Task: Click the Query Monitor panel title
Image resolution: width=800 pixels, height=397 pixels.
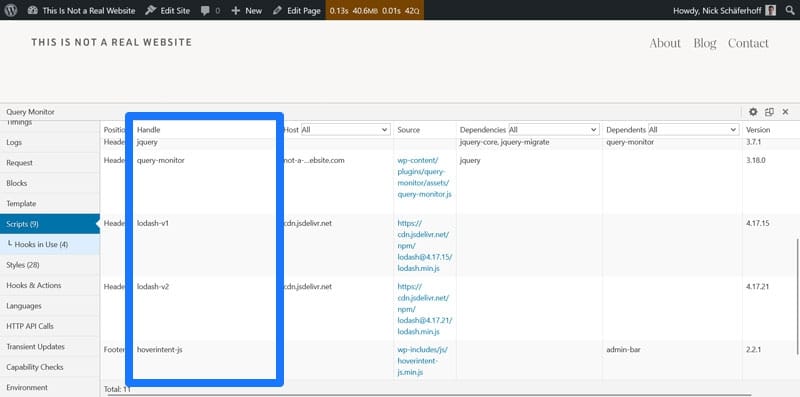Action: (x=30, y=112)
